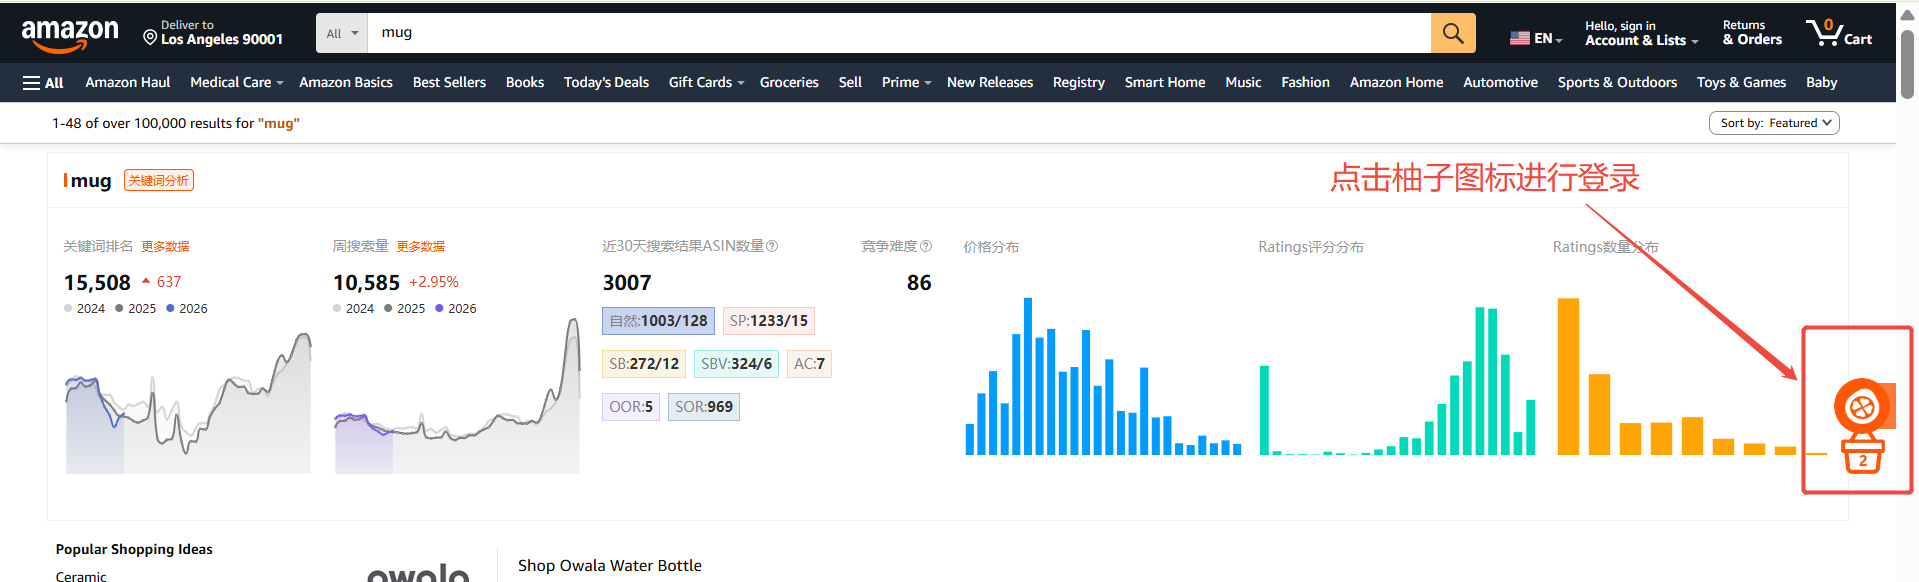Open Books nav item
This screenshot has height=582, width=1919.
click(x=525, y=82)
